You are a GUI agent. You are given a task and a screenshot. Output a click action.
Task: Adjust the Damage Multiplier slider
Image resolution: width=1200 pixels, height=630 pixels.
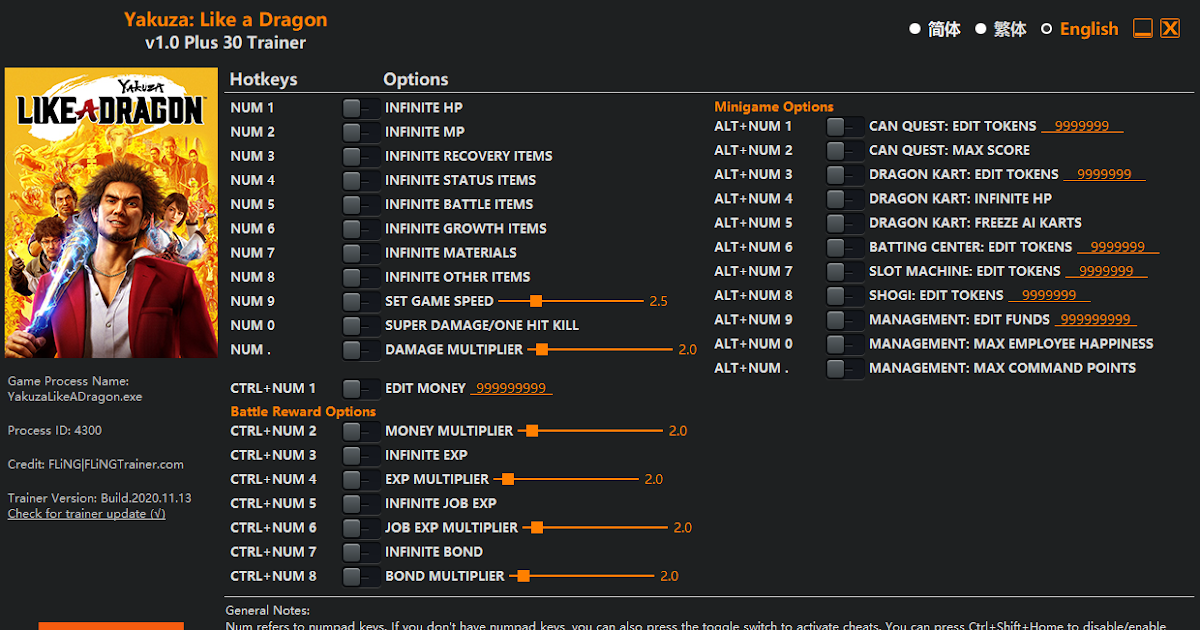pos(598,349)
